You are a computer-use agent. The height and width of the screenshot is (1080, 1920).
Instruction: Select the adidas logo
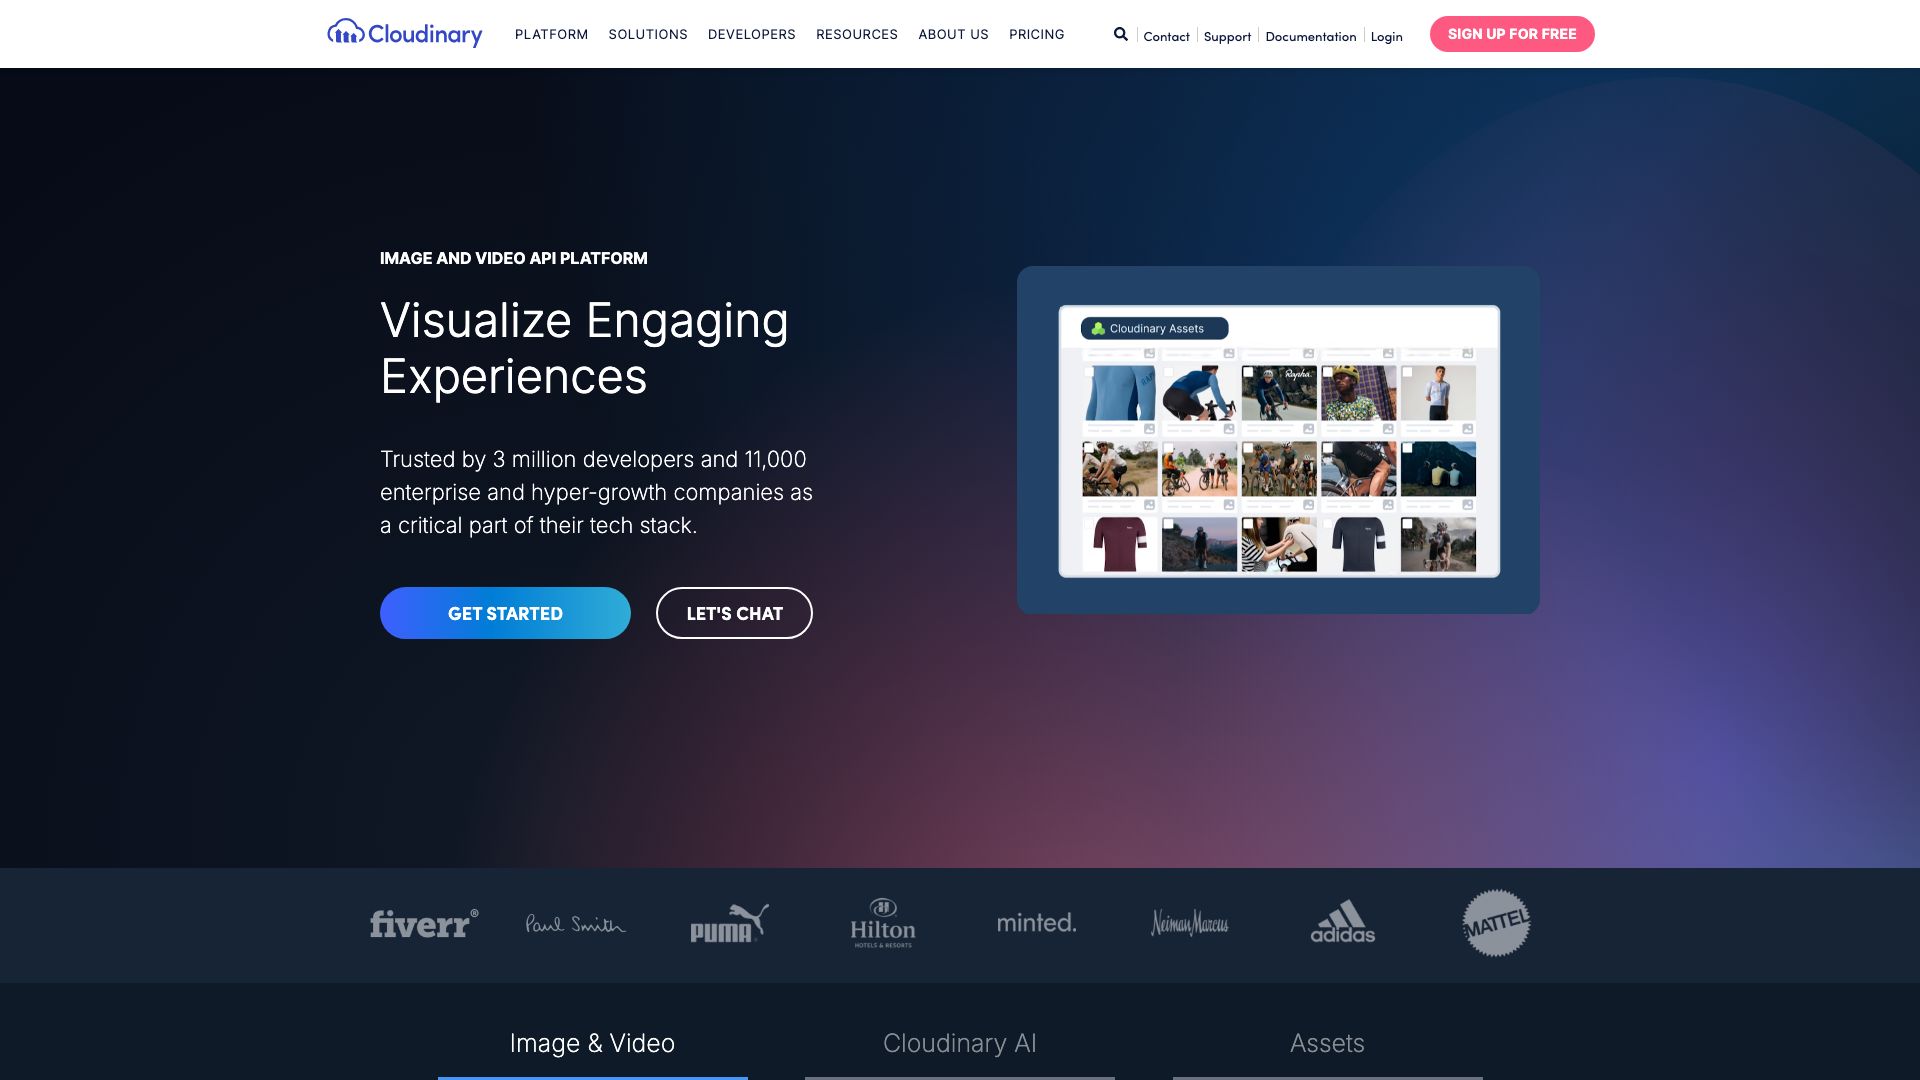pos(1342,924)
